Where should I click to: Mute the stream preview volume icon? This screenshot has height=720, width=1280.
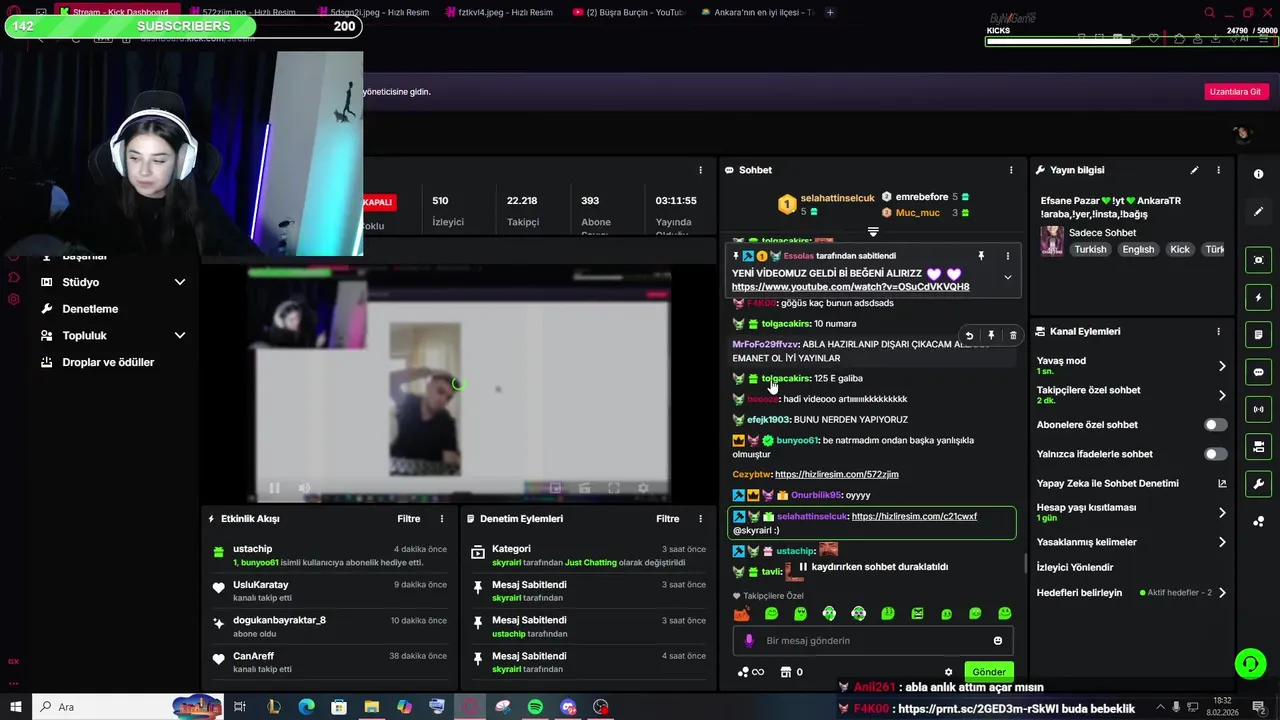(x=304, y=488)
